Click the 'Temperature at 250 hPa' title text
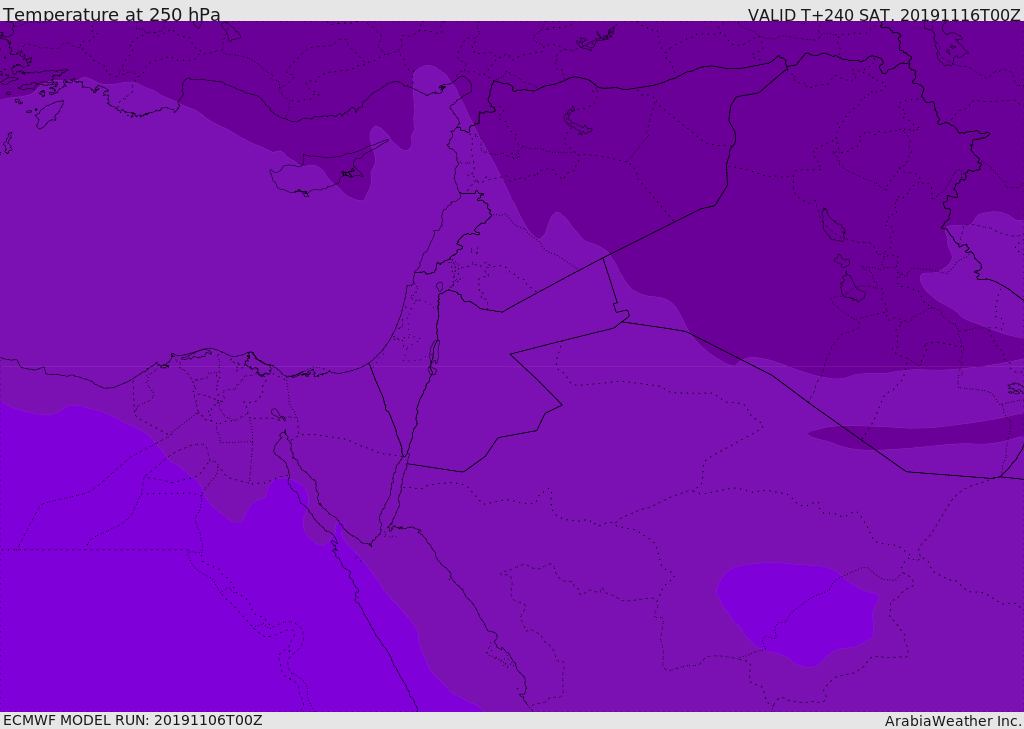The width and height of the screenshot is (1024, 729). point(112,14)
